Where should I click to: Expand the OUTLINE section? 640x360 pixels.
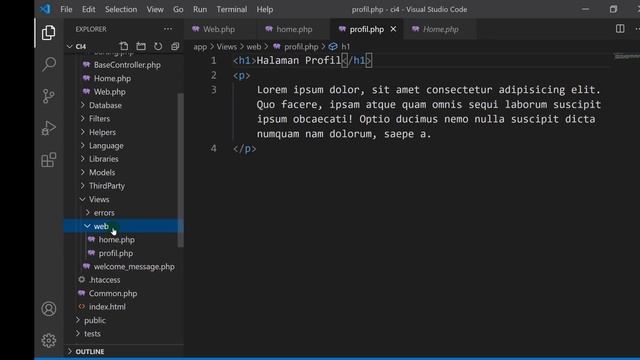(90, 351)
